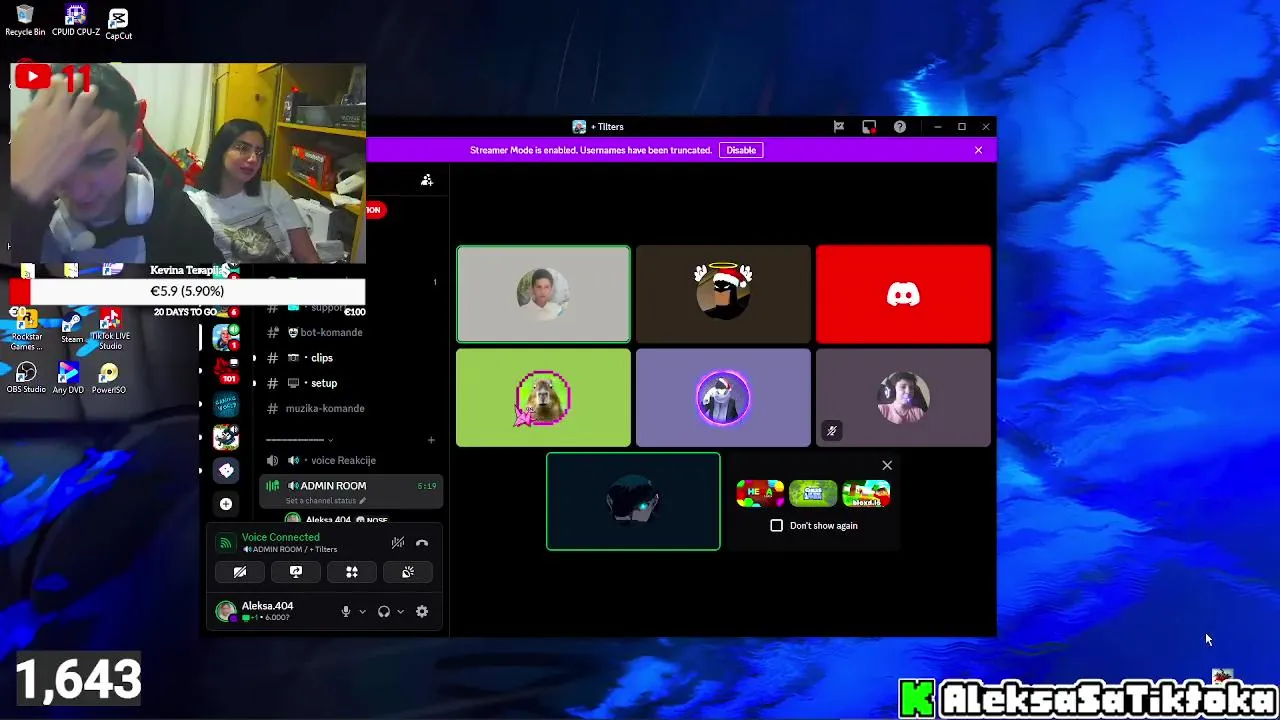Image resolution: width=1280 pixels, height=720 pixels.
Task: Open Discord user settings gear
Action: click(x=422, y=611)
